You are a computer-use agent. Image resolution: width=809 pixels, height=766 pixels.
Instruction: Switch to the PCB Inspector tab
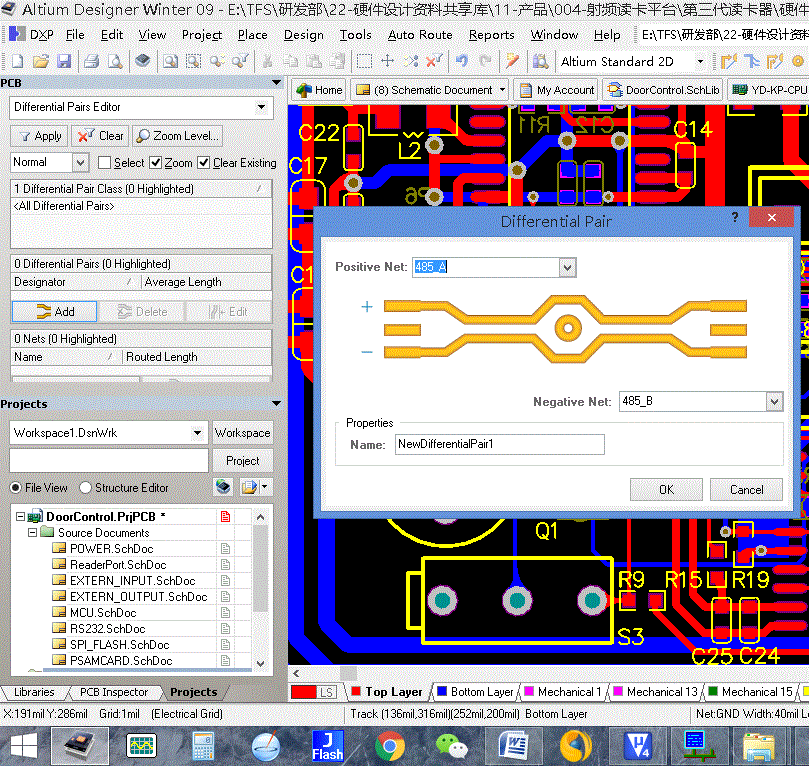pyautogui.click(x=114, y=692)
